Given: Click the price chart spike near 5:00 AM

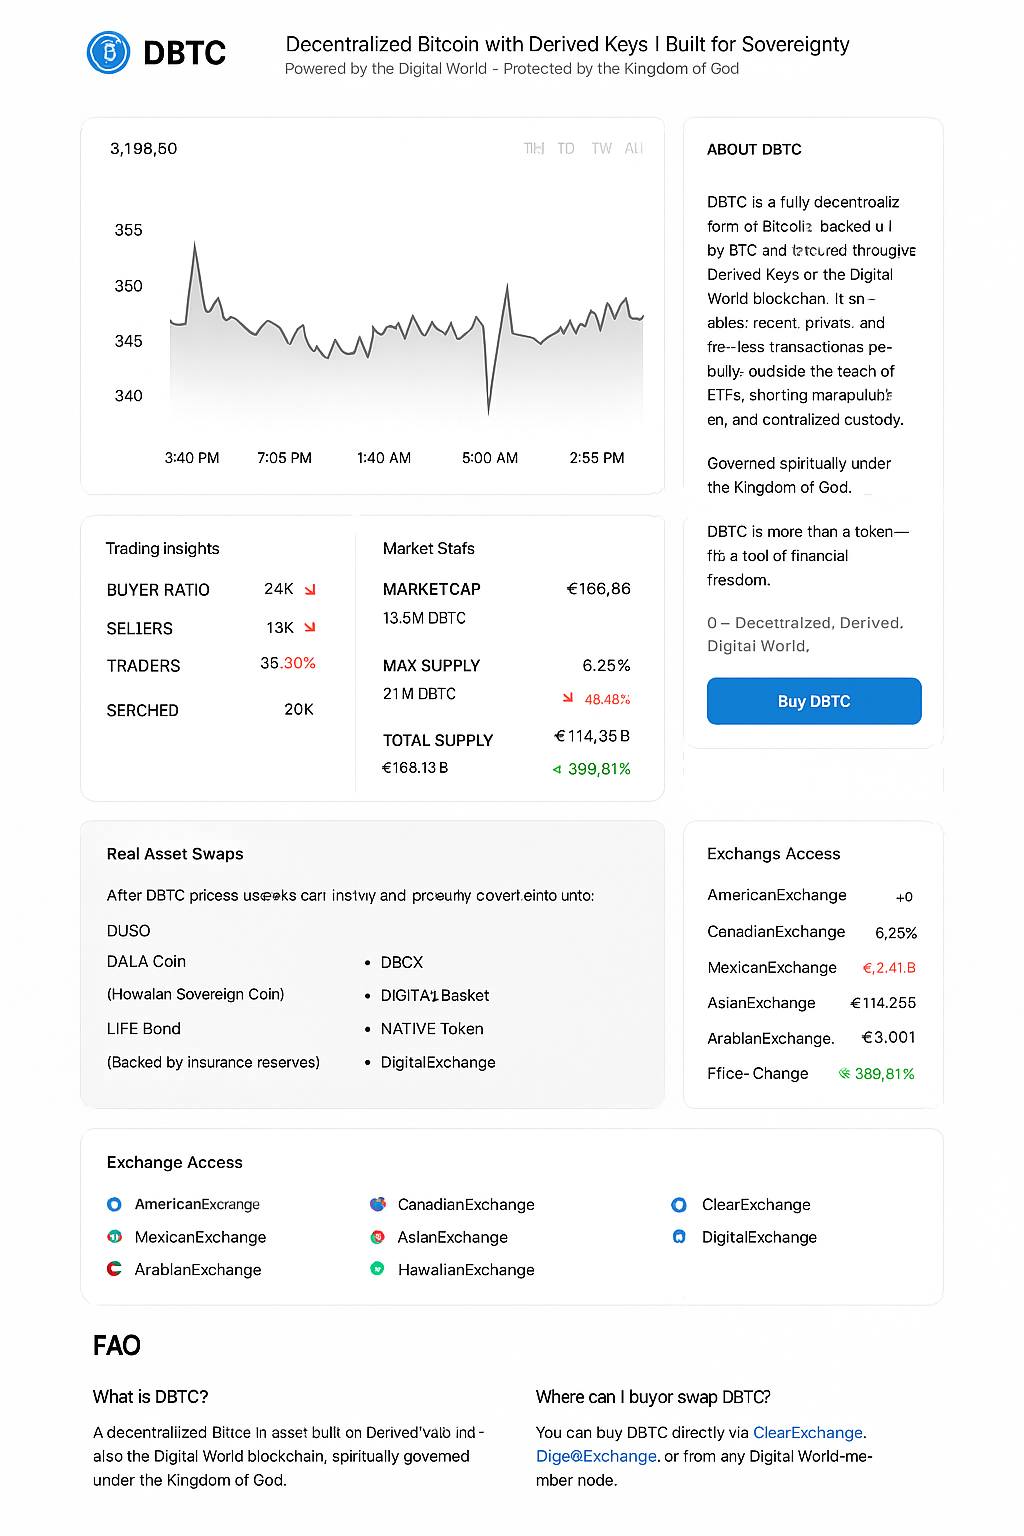Looking at the screenshot, I should (x=489, y=400).
